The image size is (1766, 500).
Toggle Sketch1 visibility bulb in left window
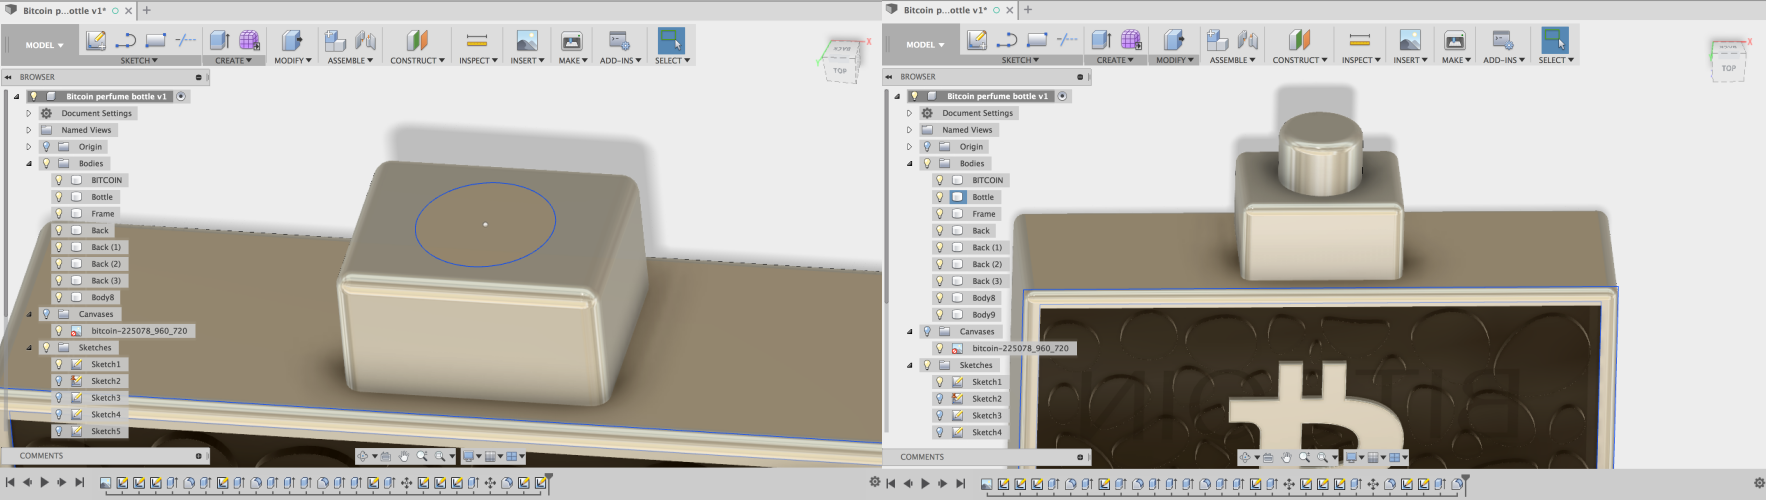[59, 364]
